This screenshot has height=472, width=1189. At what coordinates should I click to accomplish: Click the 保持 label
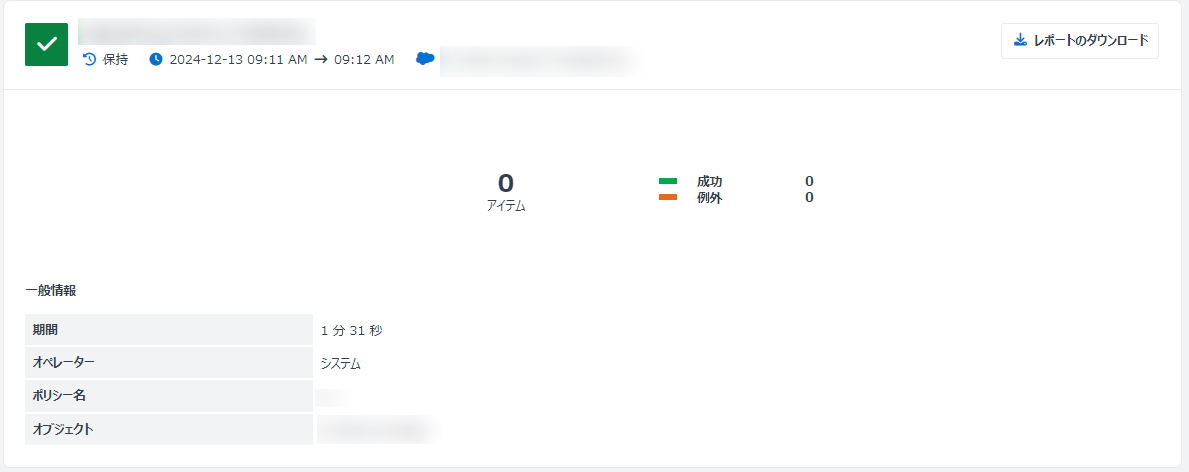tap(115, 59)
